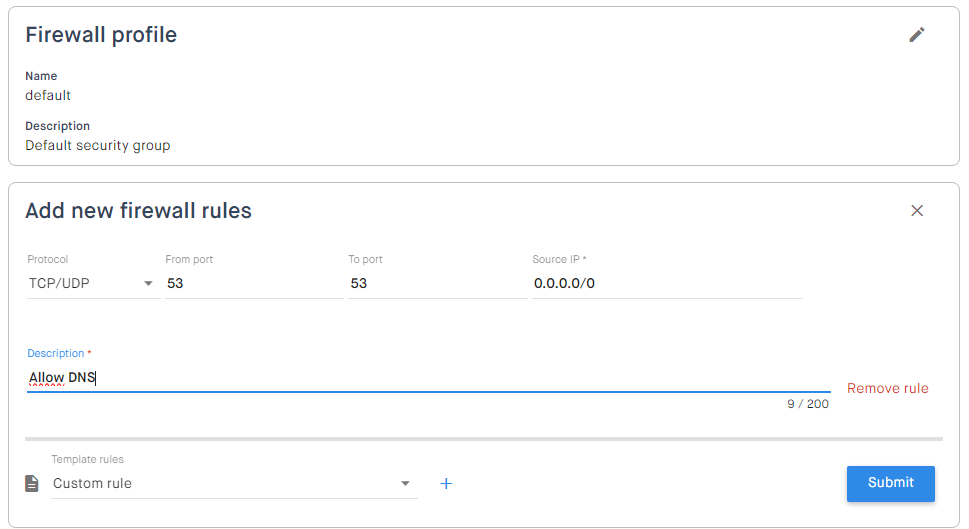Click the Custom rule dropdown arrow

coord(405,483)
